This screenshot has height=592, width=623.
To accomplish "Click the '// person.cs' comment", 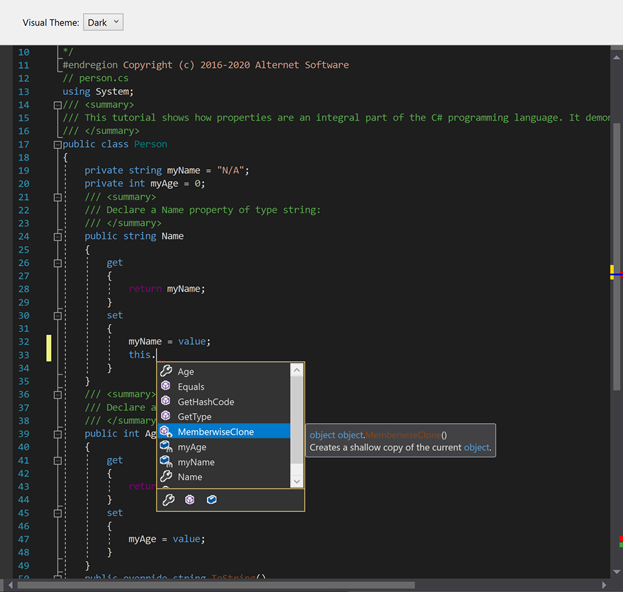I will (x=95, y=78).
